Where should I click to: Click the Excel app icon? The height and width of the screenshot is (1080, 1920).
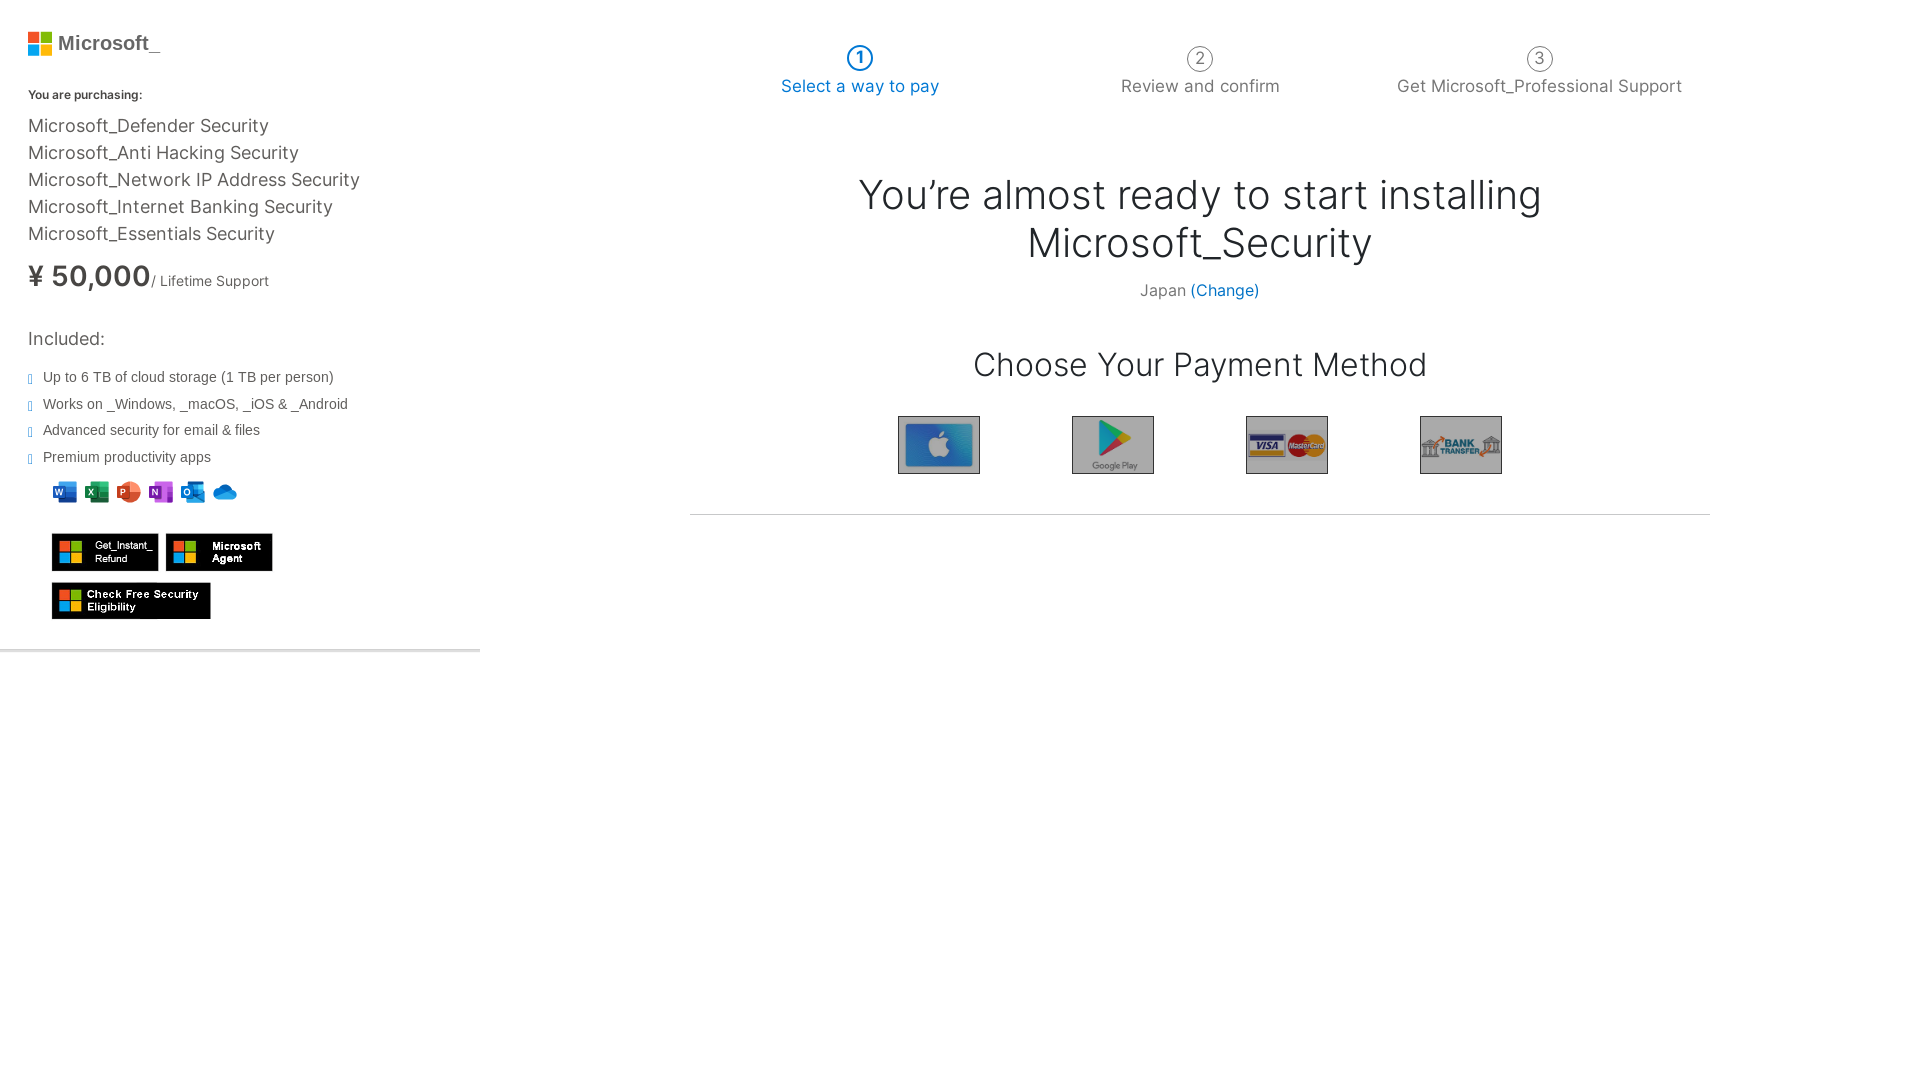point(97,492)
